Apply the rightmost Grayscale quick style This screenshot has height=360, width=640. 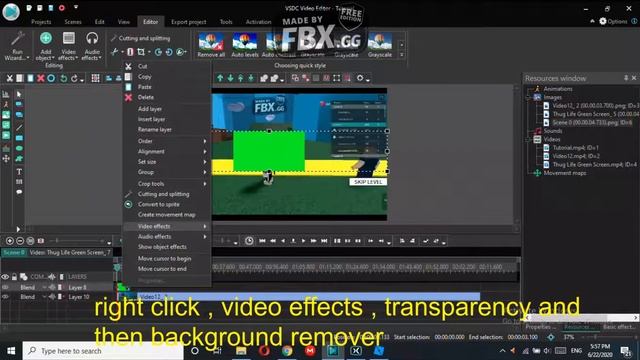click(380, 45)
